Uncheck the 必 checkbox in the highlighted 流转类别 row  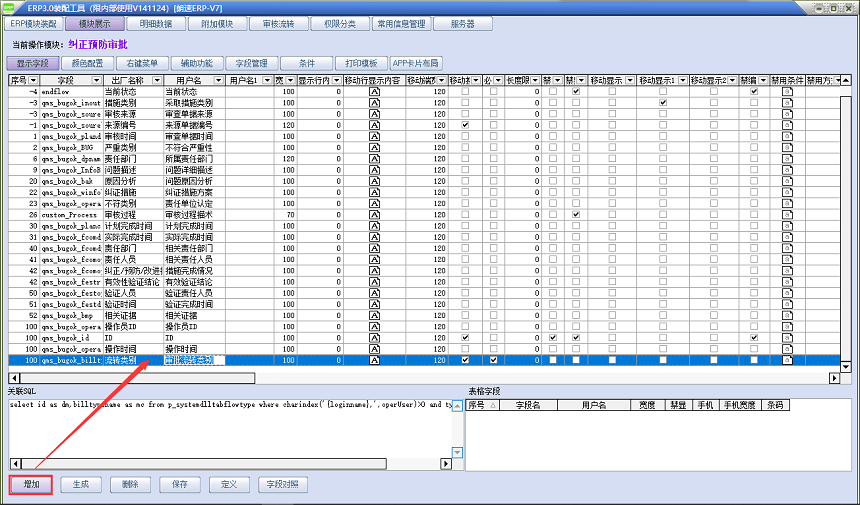pyautogui.click(x=493, y=360)
